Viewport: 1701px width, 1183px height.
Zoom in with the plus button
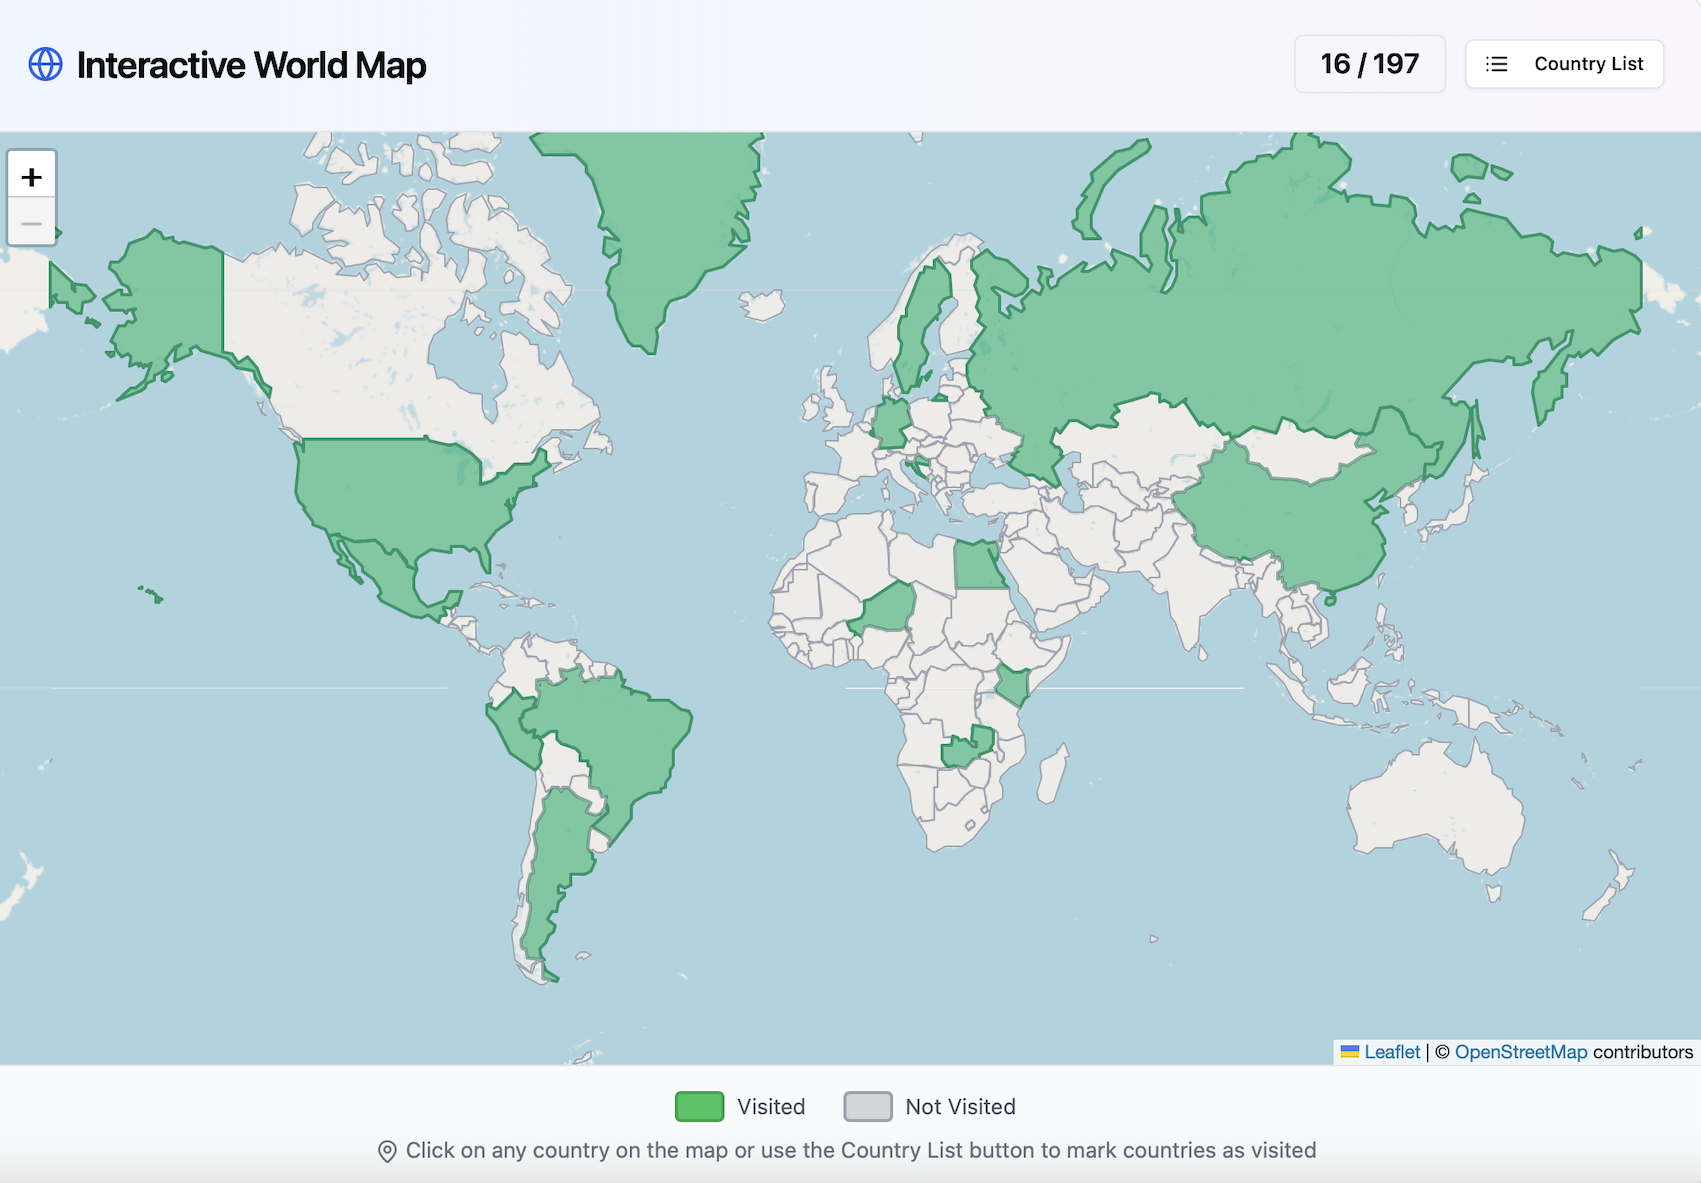coord(32,177)
